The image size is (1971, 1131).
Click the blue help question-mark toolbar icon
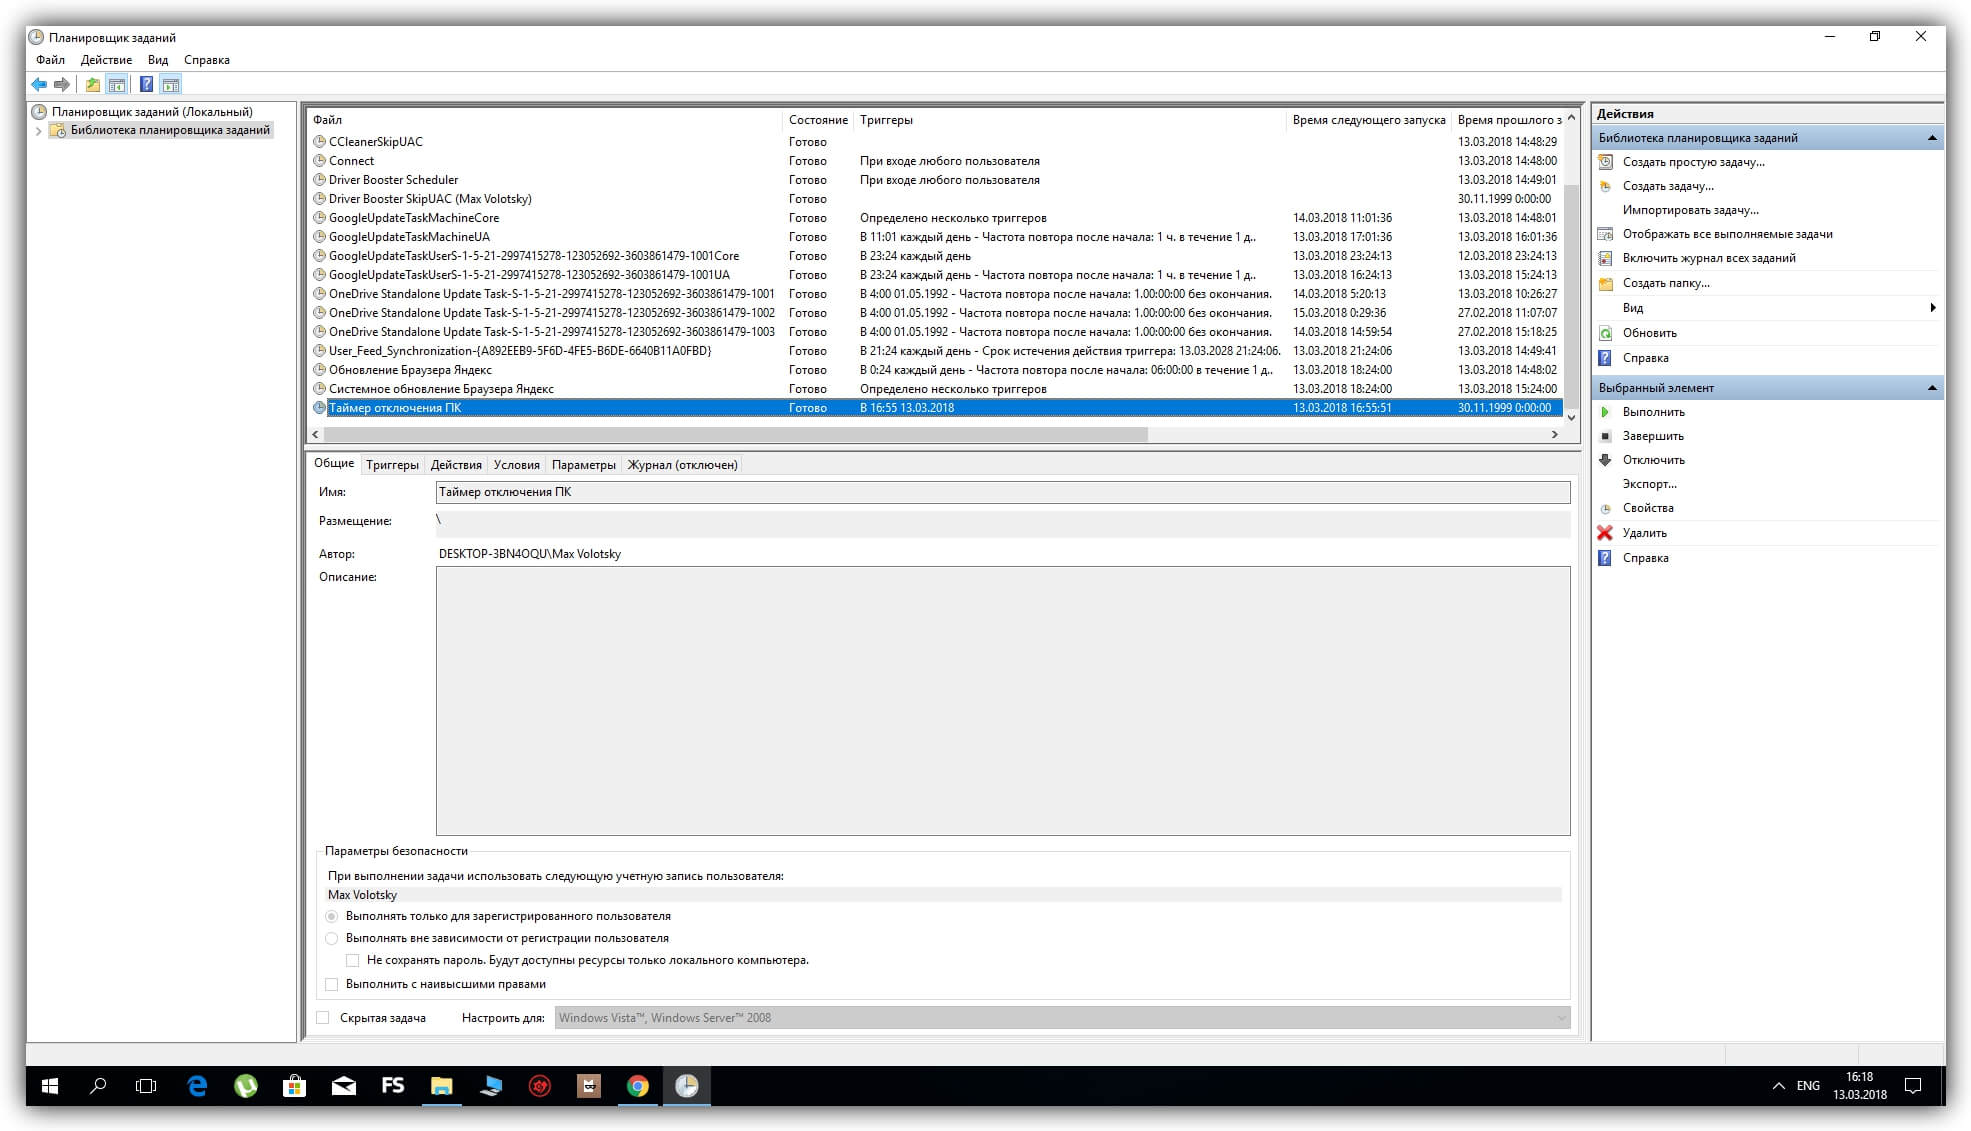[x=146, y=85]
